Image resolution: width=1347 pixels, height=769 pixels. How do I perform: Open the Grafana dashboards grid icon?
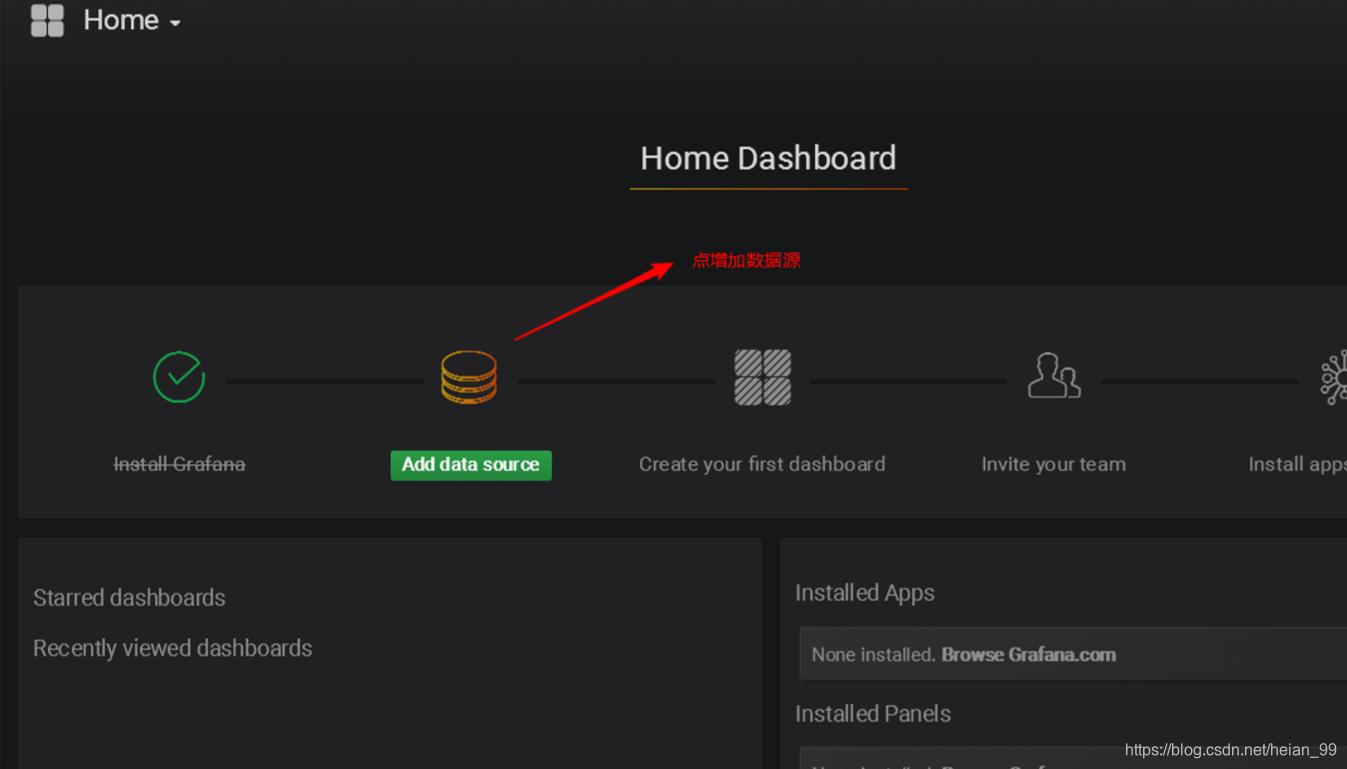click(47, 20)
